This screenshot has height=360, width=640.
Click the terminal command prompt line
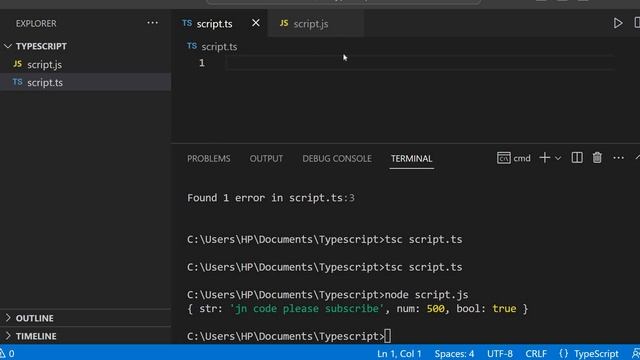tap(289, 336)
